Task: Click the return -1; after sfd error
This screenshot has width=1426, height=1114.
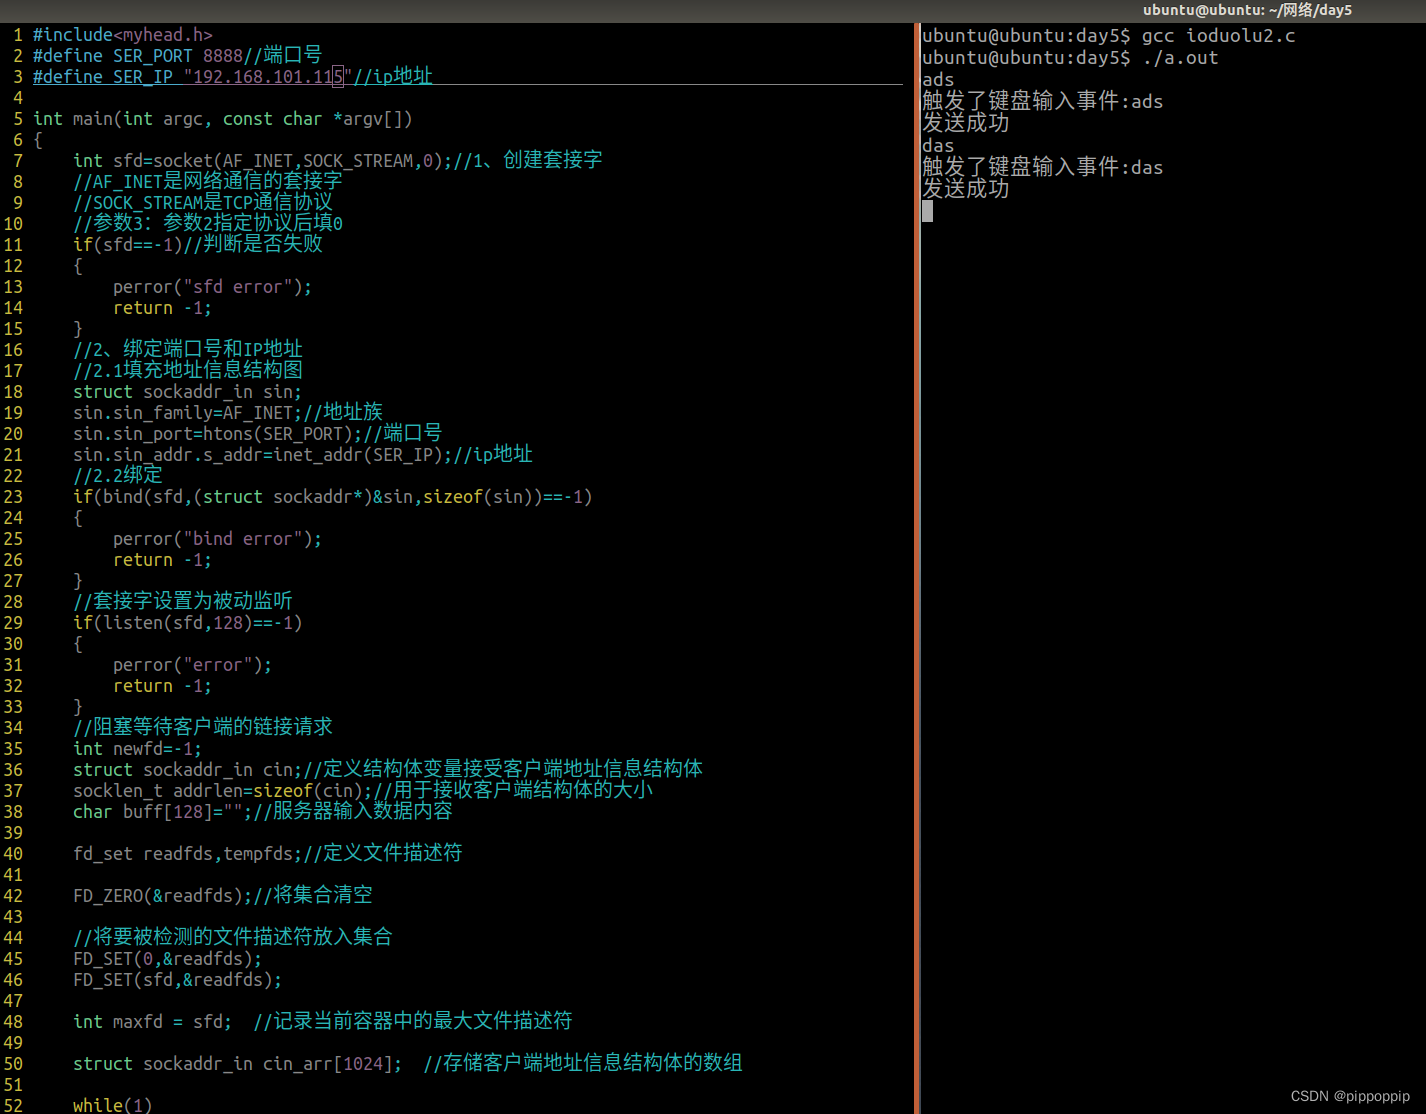Action: click(162, 308)
